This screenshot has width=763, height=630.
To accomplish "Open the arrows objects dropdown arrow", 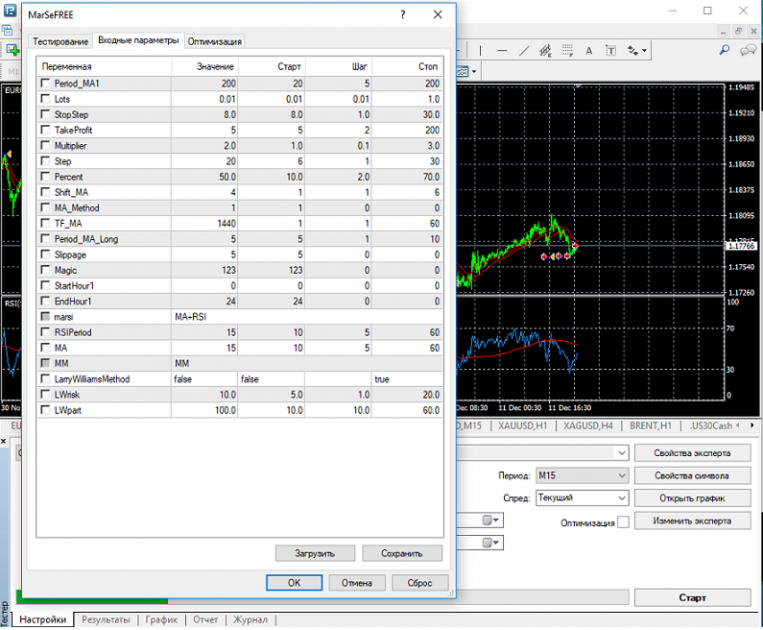I will [x=644, y=51].
